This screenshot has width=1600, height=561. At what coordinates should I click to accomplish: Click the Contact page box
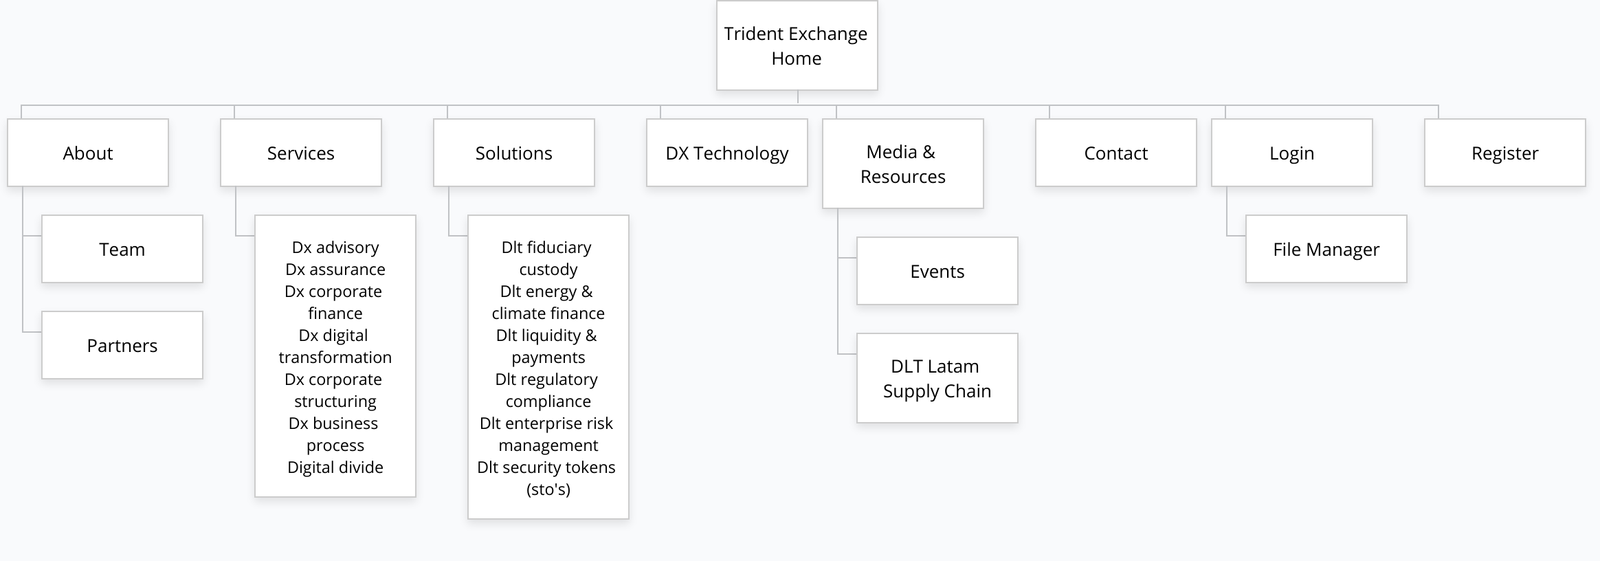pos(1115,153)
